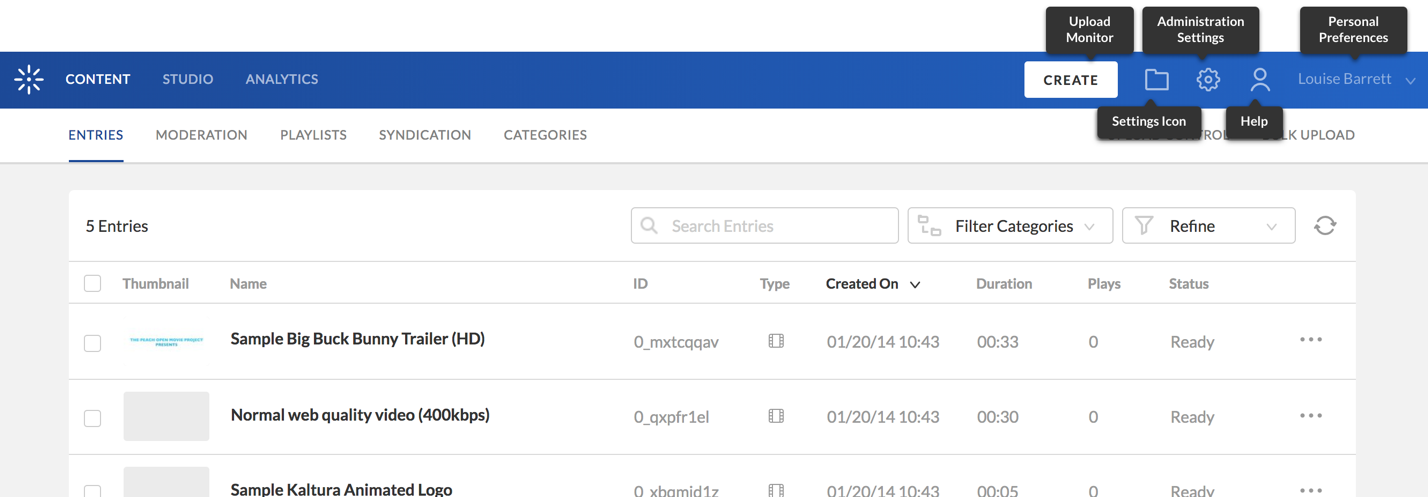The image size is (1428, 497).
Task: Click the Type column header
Action: click(x=775, y=284)
